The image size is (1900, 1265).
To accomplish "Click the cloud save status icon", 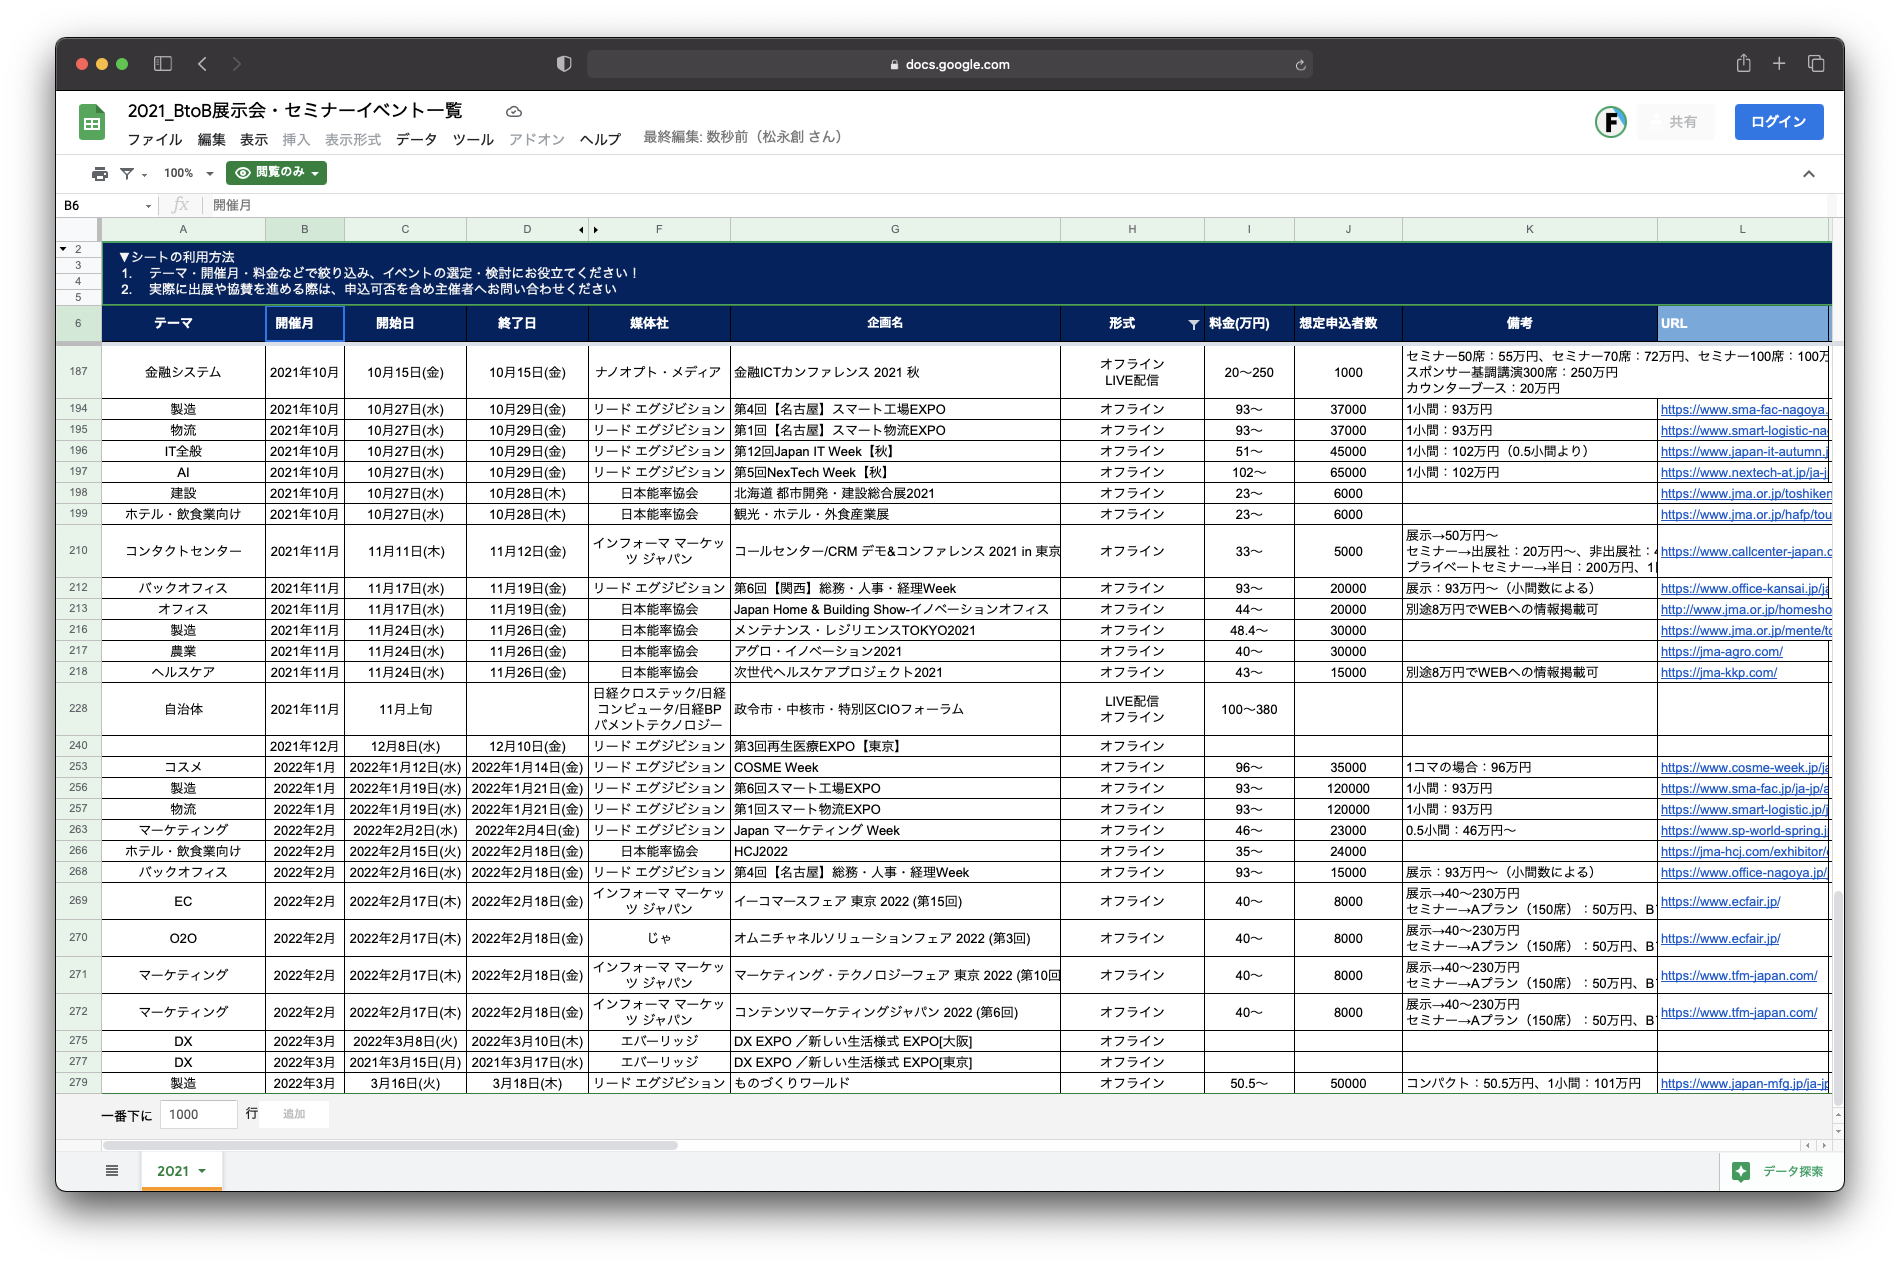I will pyautogui.click(x=514, y=111).
